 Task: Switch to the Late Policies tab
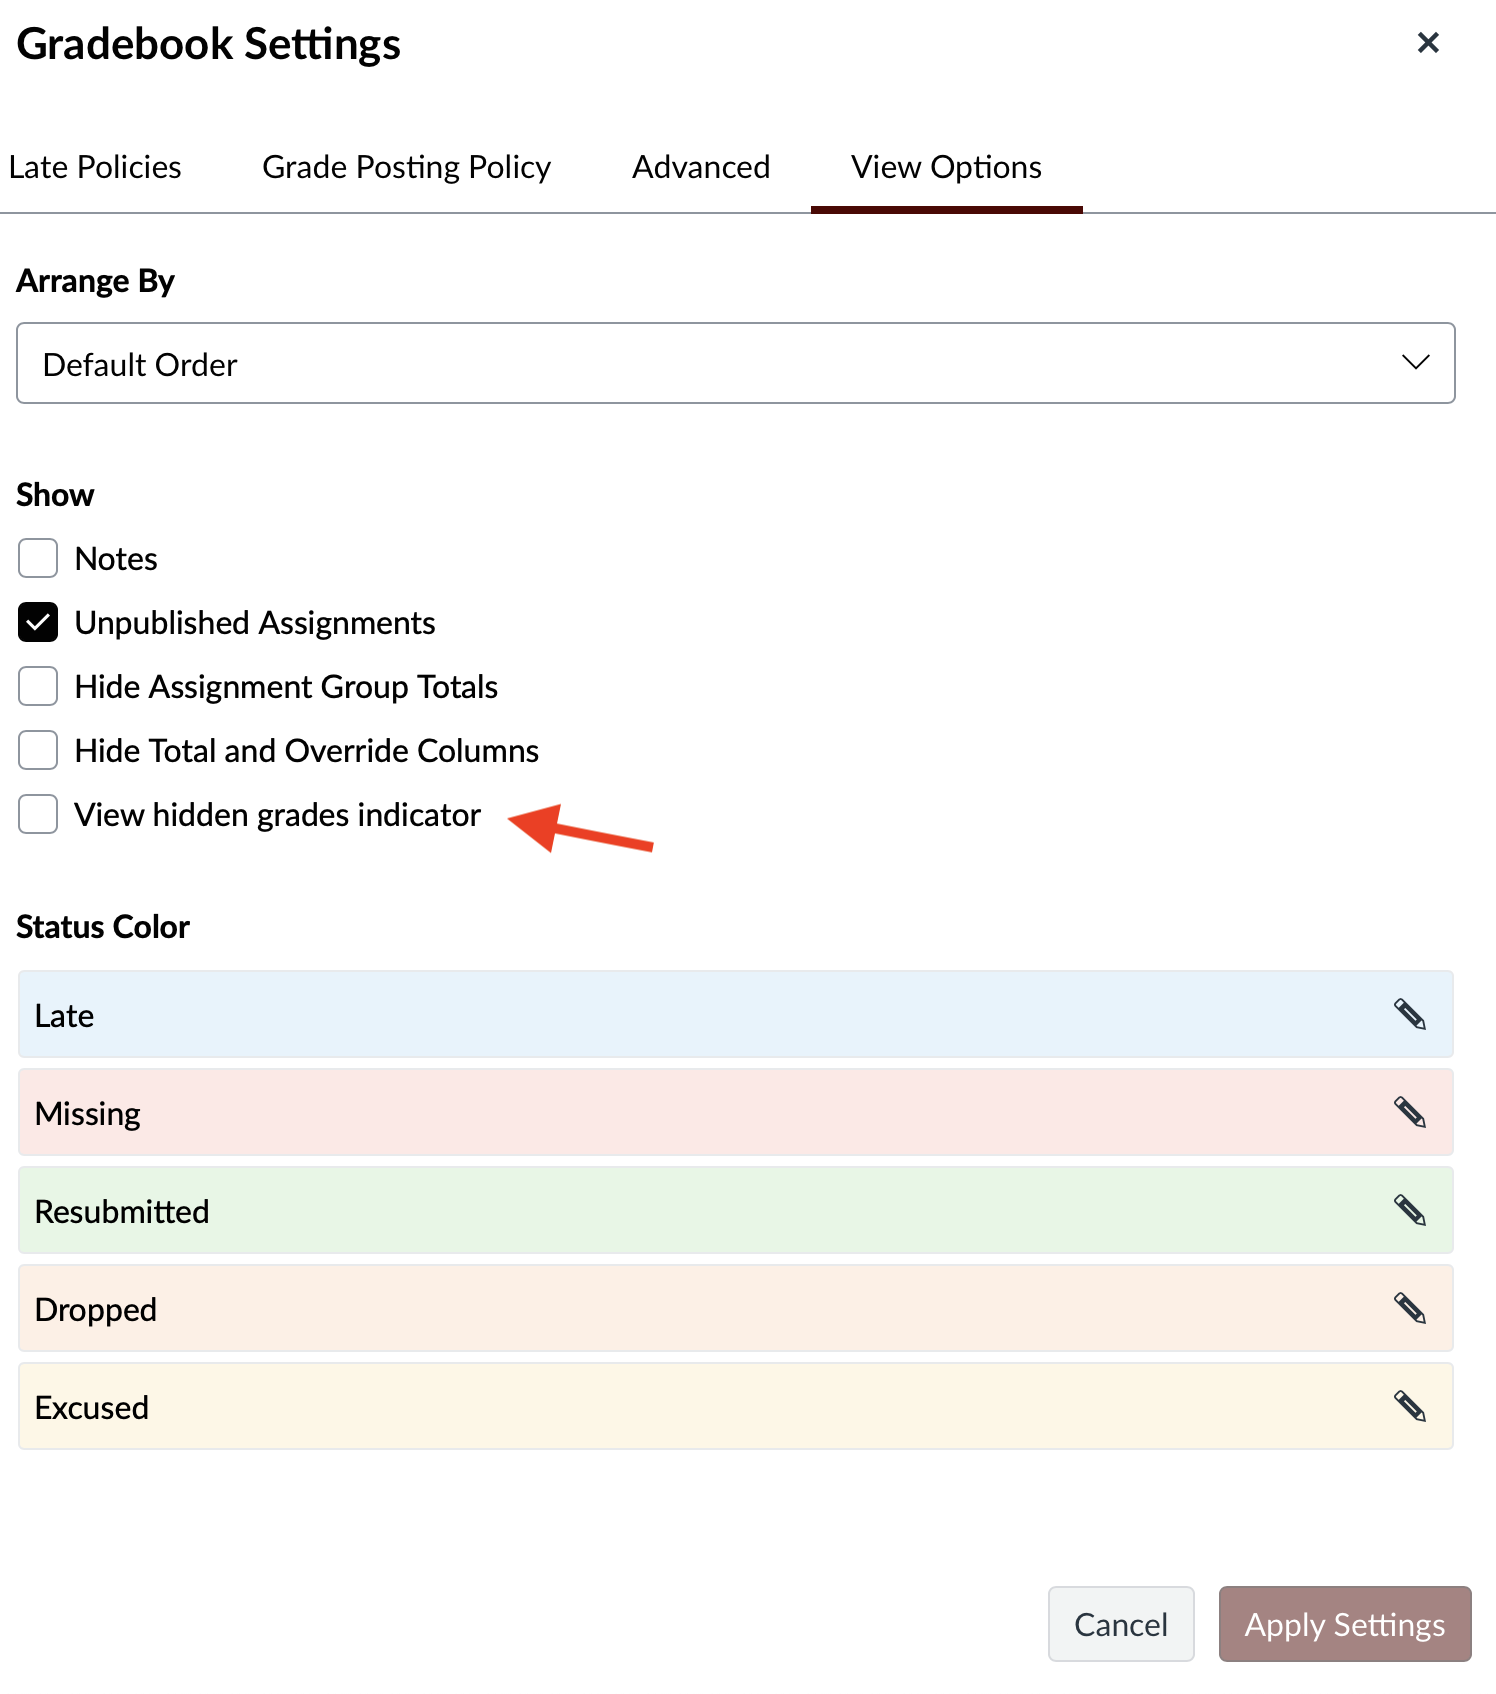95,166
